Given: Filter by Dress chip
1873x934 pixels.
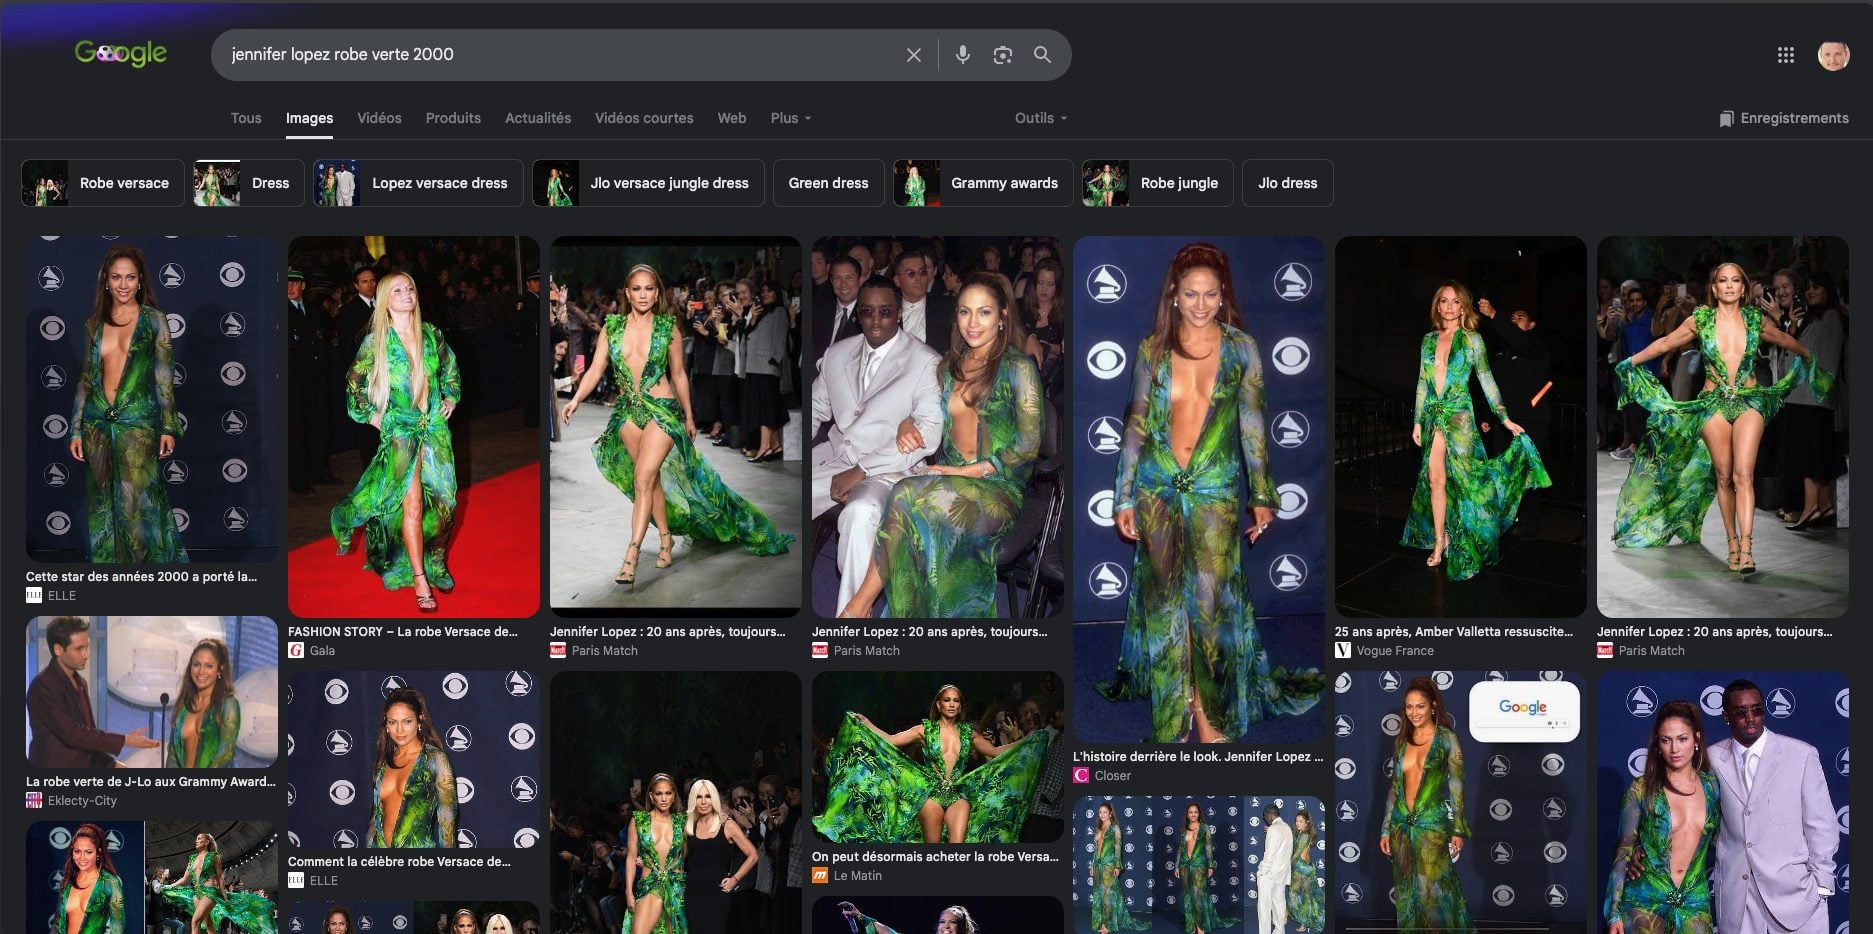Looking at the screenshot, I should pos(249,183).
